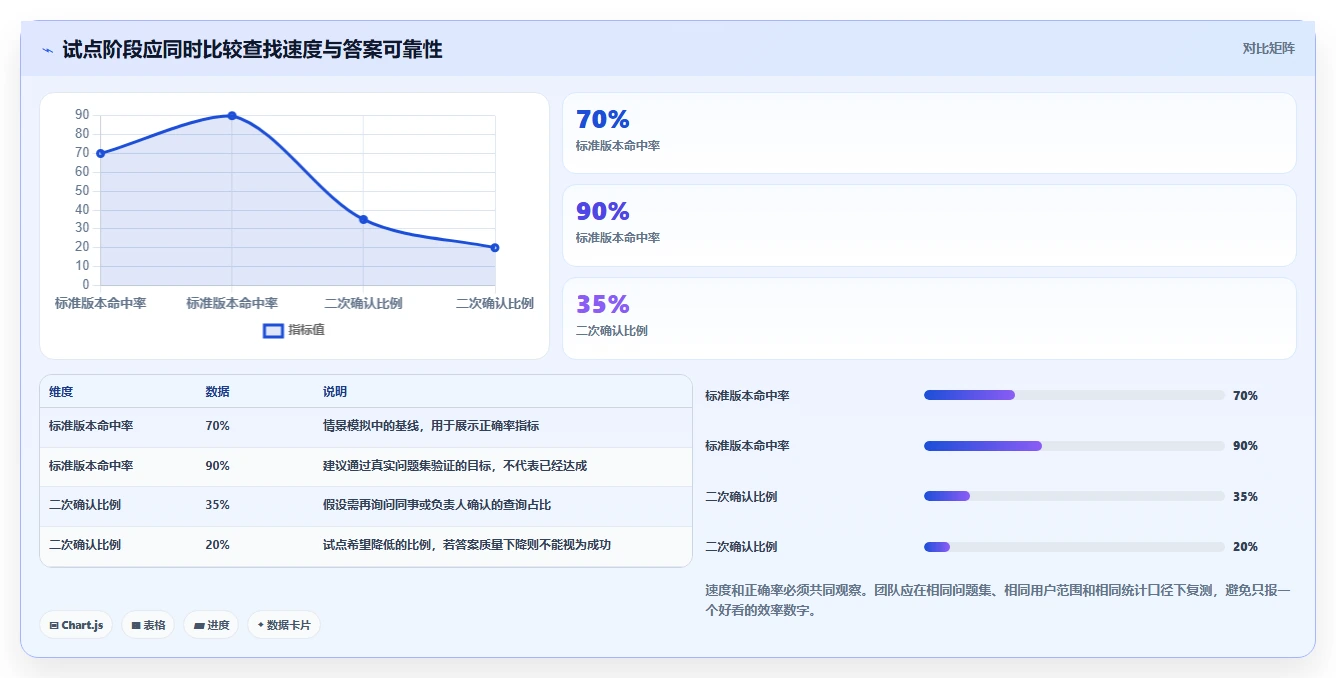
Task: Click the progress bar showing 70%
Action: click(1074, 395)
